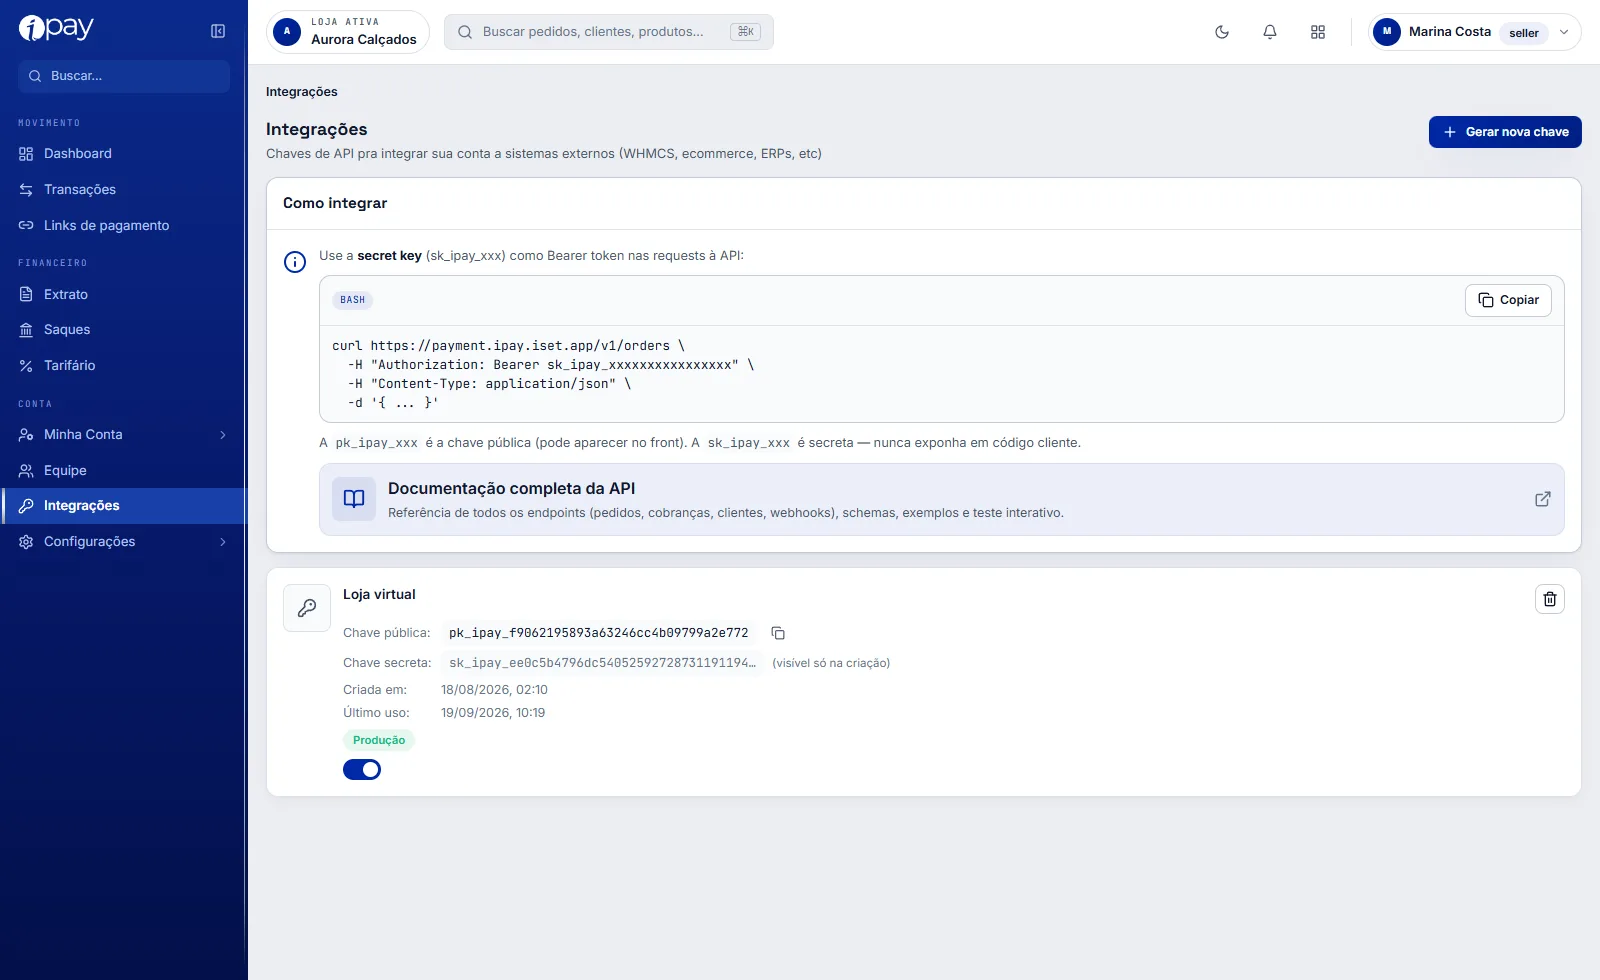Click the Transações arrows icon
The image size is (1600, 980).
26,190
